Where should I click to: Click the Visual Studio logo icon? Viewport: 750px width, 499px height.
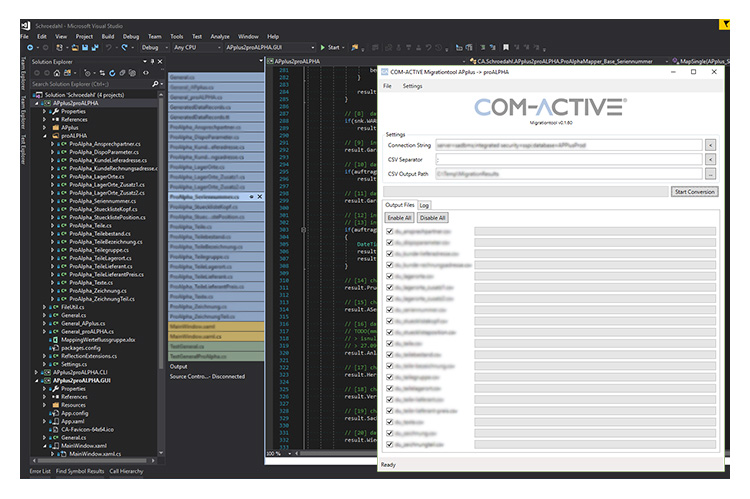tap(26, 26)
